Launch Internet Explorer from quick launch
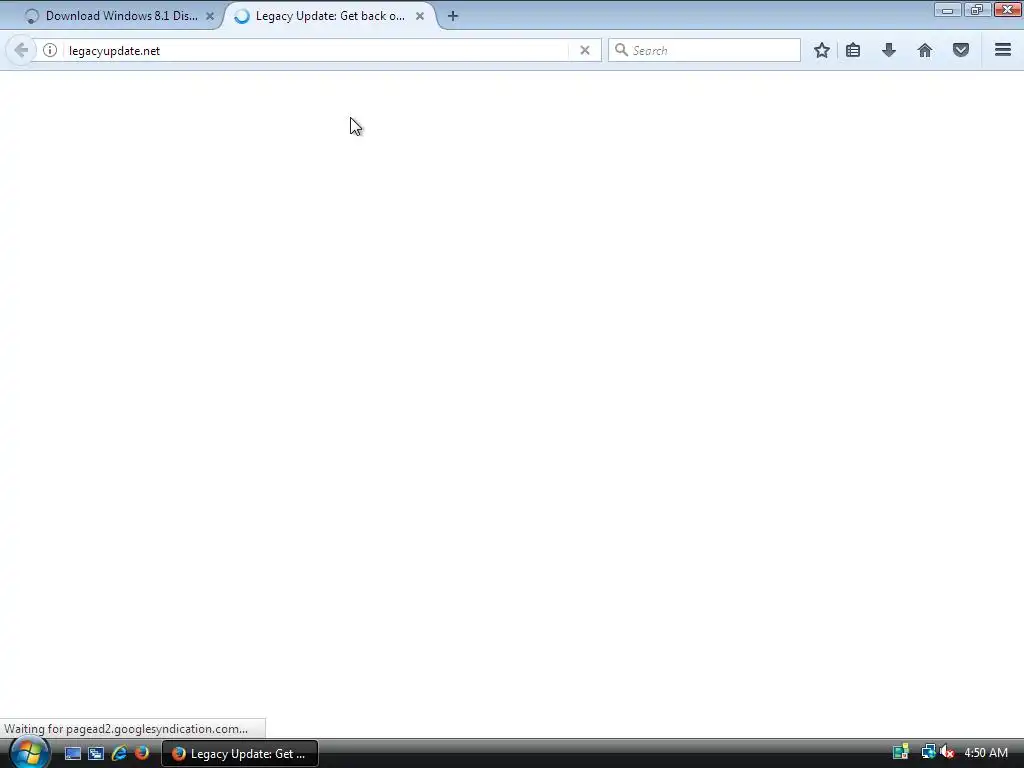Image resolution: width=1024 pixels, height=768 pixels. pyautogui.click(x=119, y=753)
